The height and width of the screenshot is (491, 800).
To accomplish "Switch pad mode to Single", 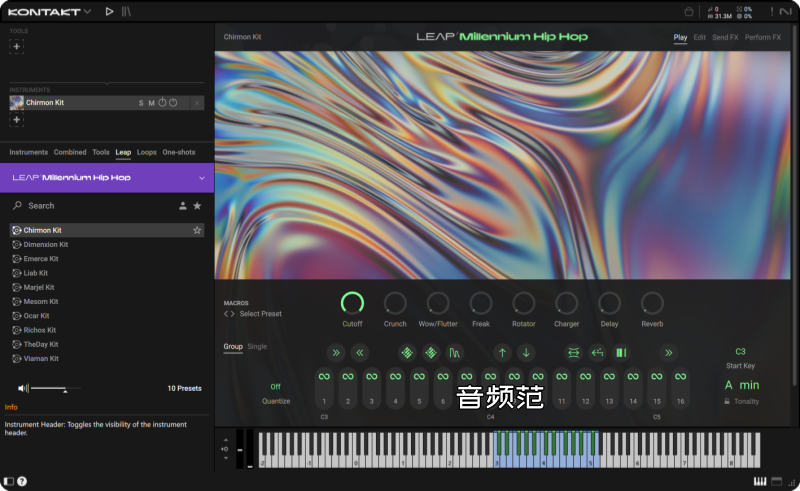I will click(x=257, y=346).
